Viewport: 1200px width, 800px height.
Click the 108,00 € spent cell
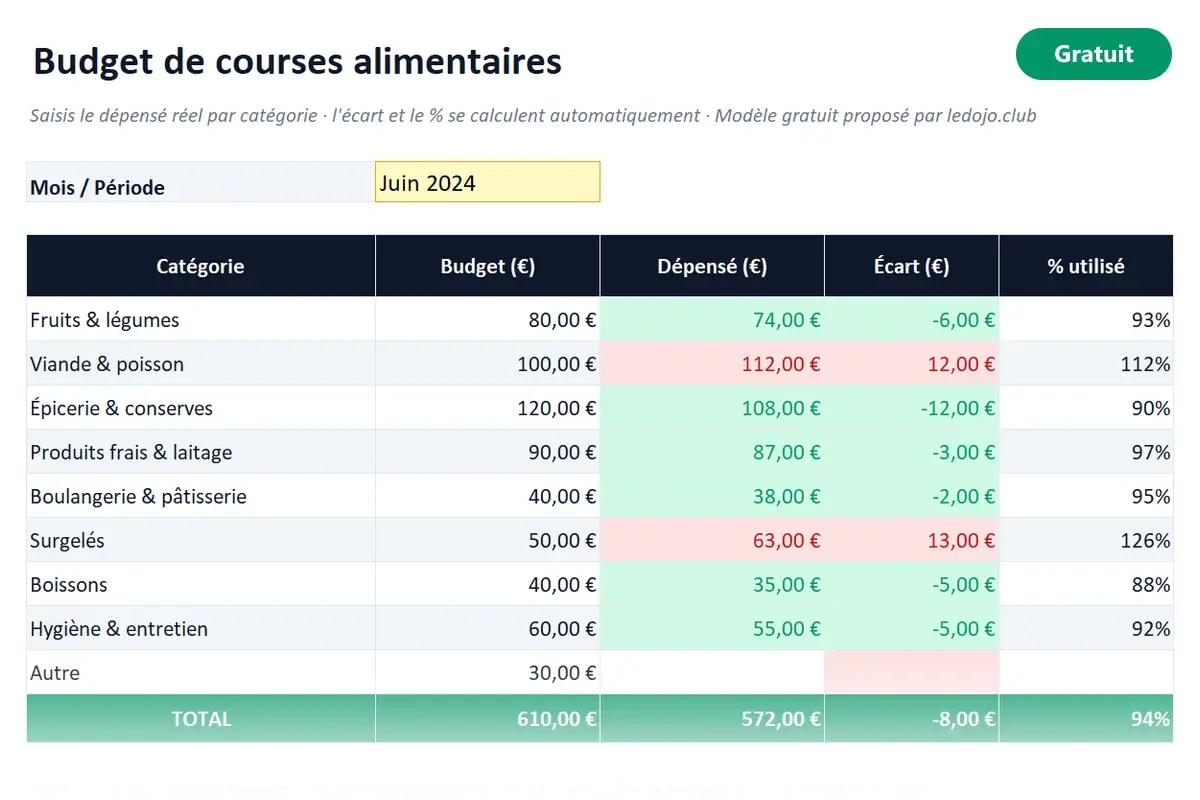712,408
